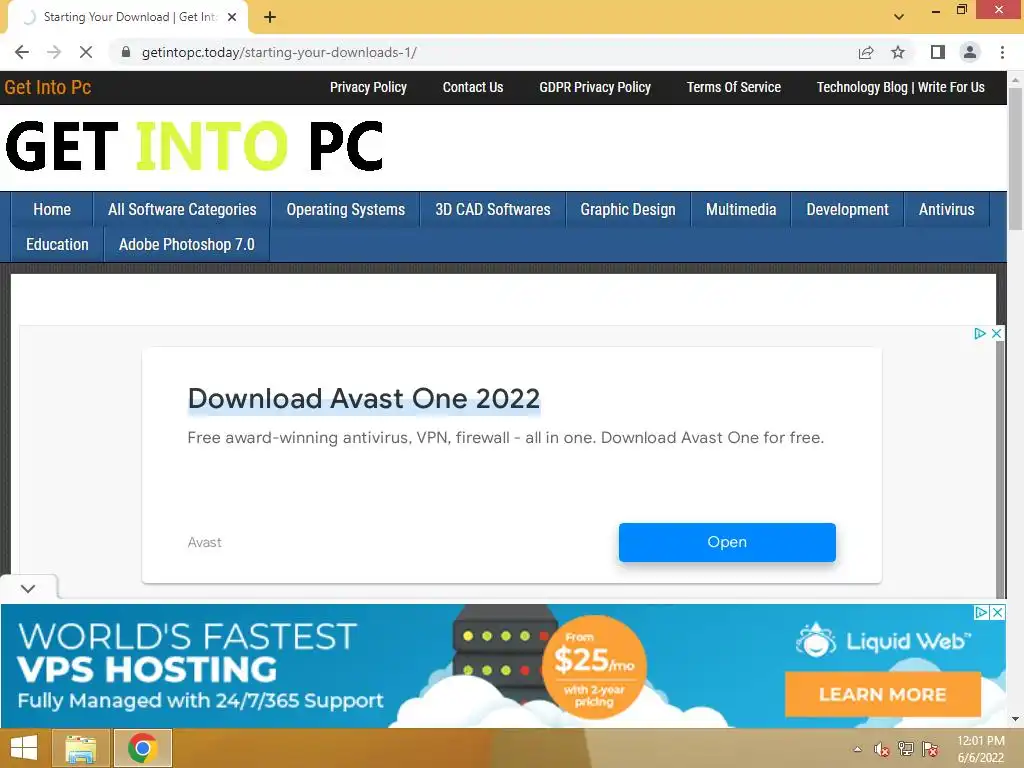Go to the Home menu item
Image resolution: width=1024 pixels, height=768 pixels.
click(x=52, y=210)
